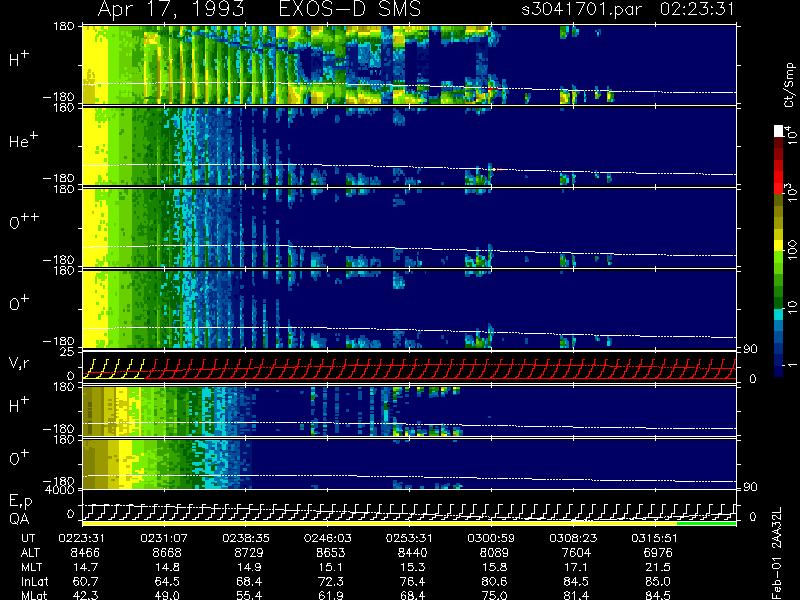
Task: Click altitude value '8089'
Action: coord(494,553)
